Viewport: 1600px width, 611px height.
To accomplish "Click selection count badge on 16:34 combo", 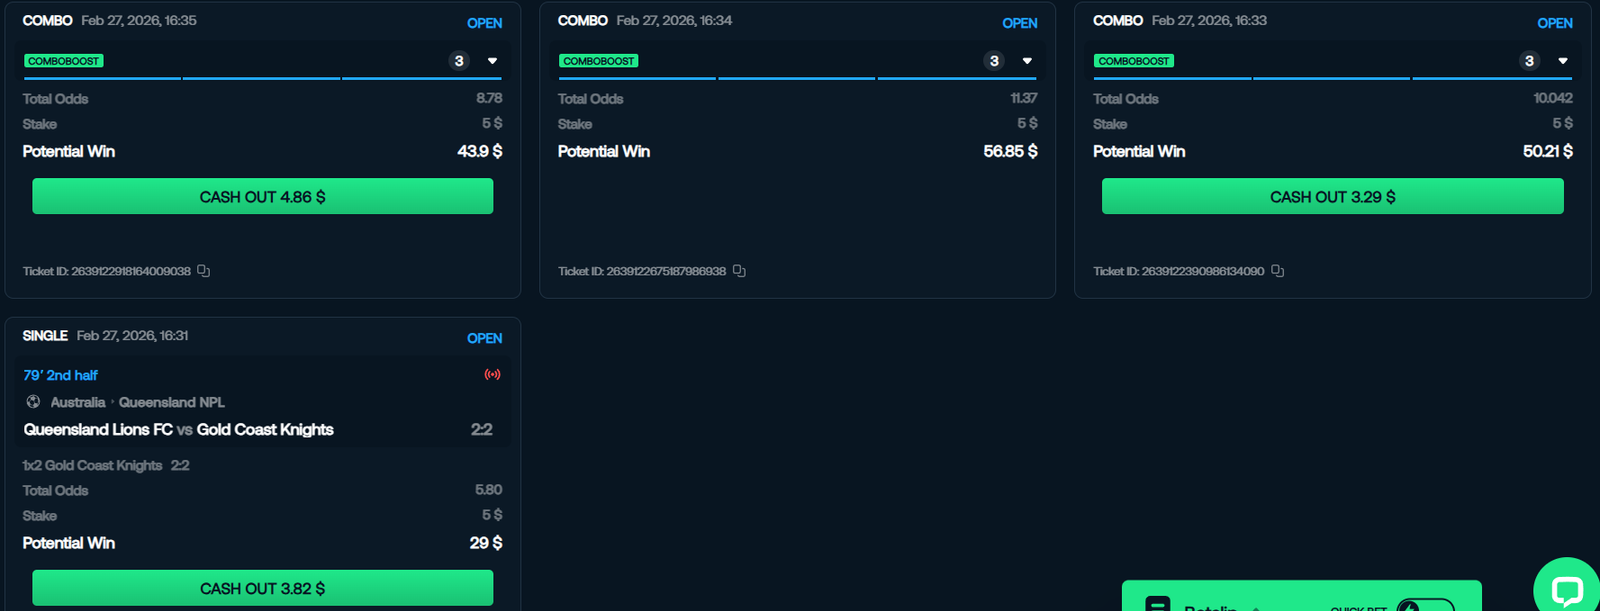I will point(993,61).
